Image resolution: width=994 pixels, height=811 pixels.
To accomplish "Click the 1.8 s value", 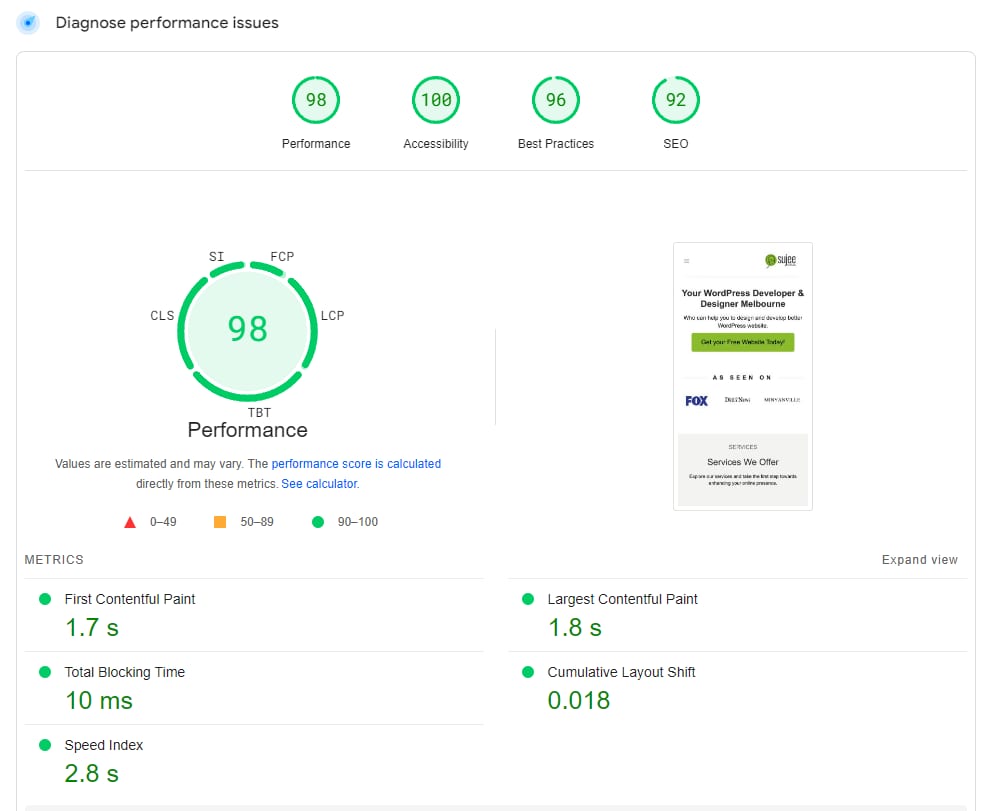I will tap(574, 628).
